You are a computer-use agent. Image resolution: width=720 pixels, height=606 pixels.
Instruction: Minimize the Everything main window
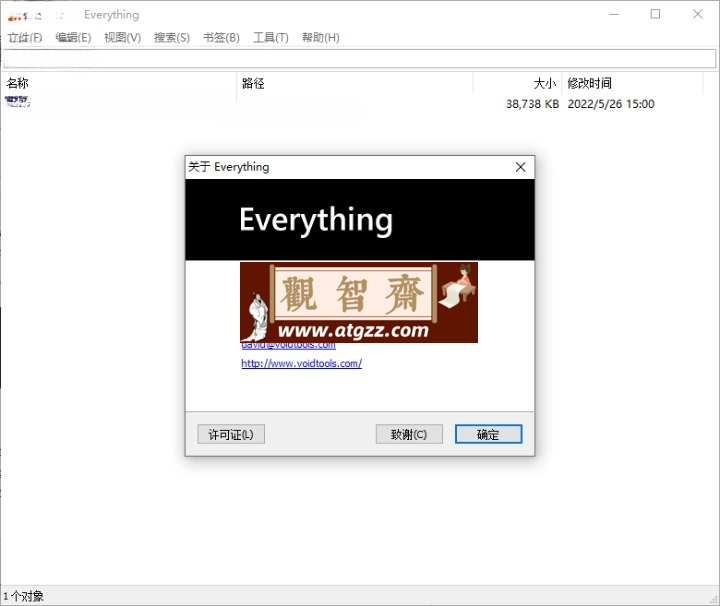point(614,14)
